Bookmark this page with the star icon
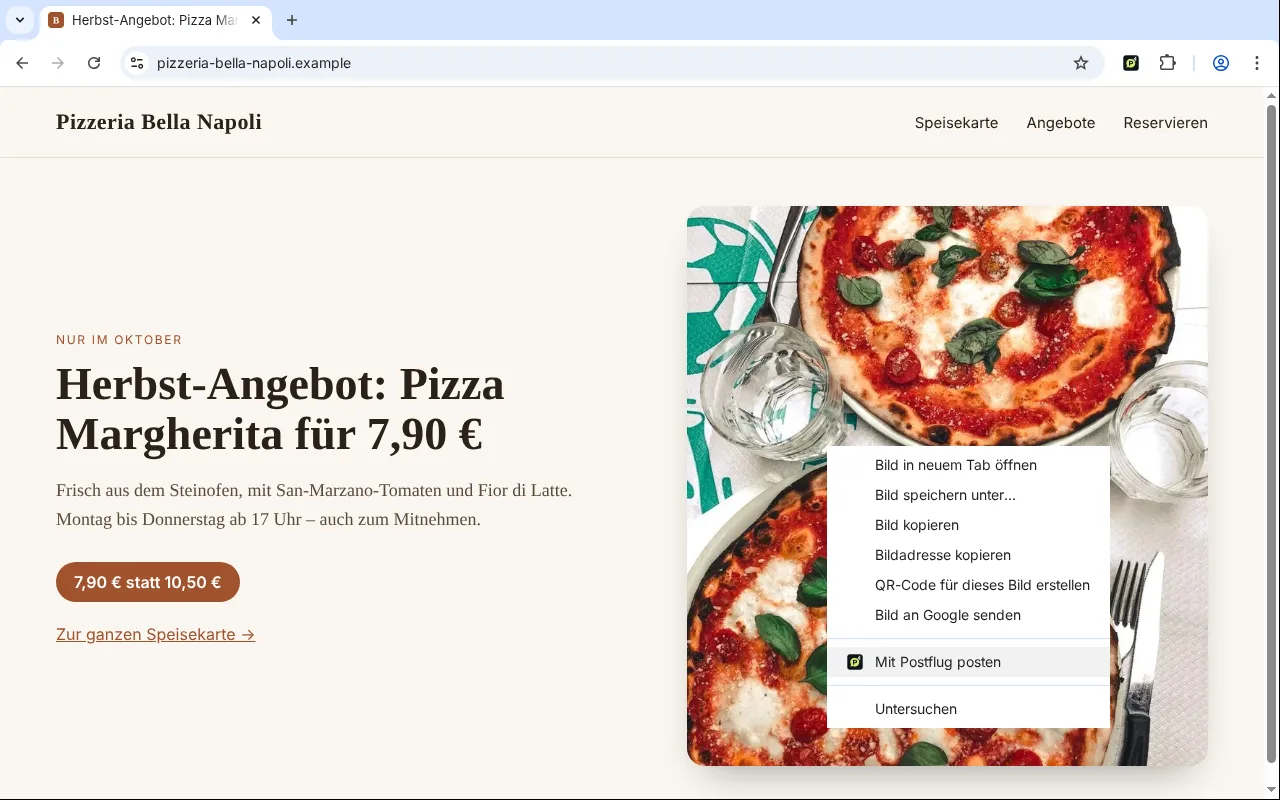Screen dimensions: 1280x800 click(x=1081, y=63)
